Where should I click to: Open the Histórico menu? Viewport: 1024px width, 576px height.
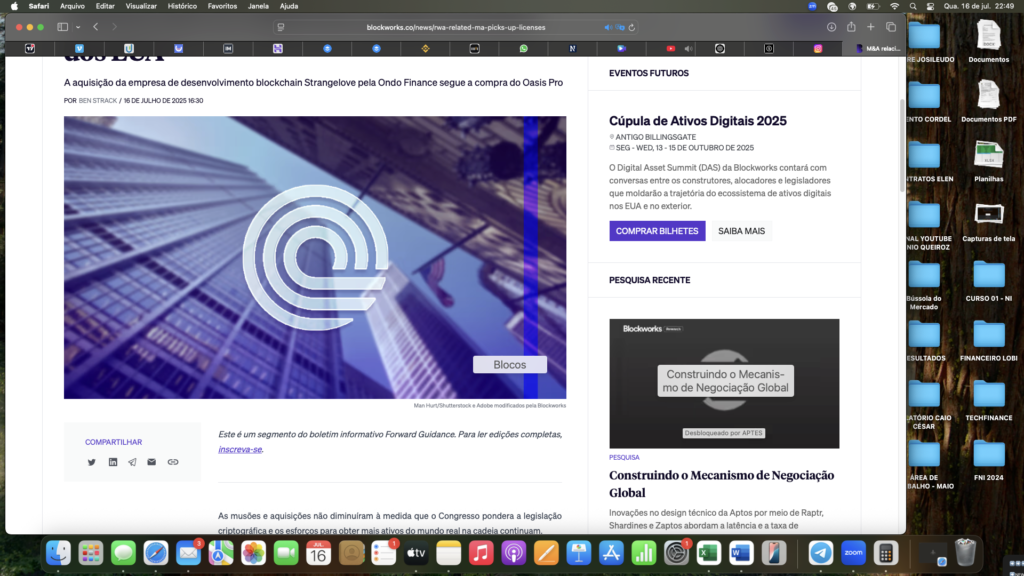pyautogui.click(x=182, y=6)
